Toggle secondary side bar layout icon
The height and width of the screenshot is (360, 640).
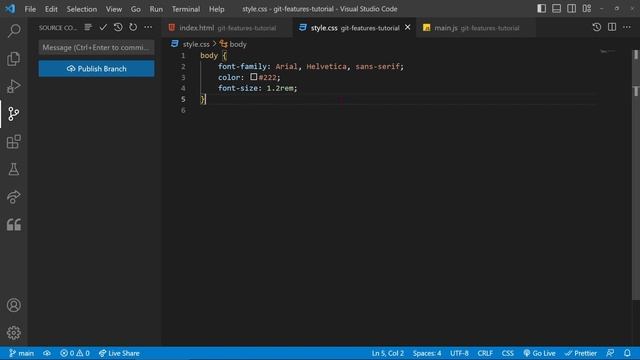click(571, 9)
